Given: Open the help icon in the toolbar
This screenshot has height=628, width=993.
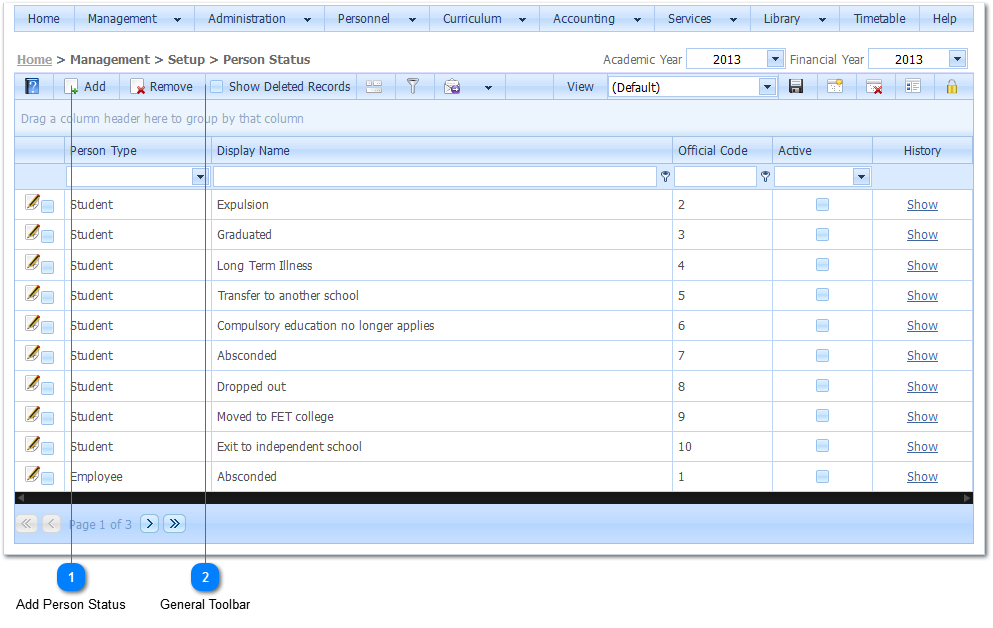Looking at the screenshot, I should click(32, 86).
